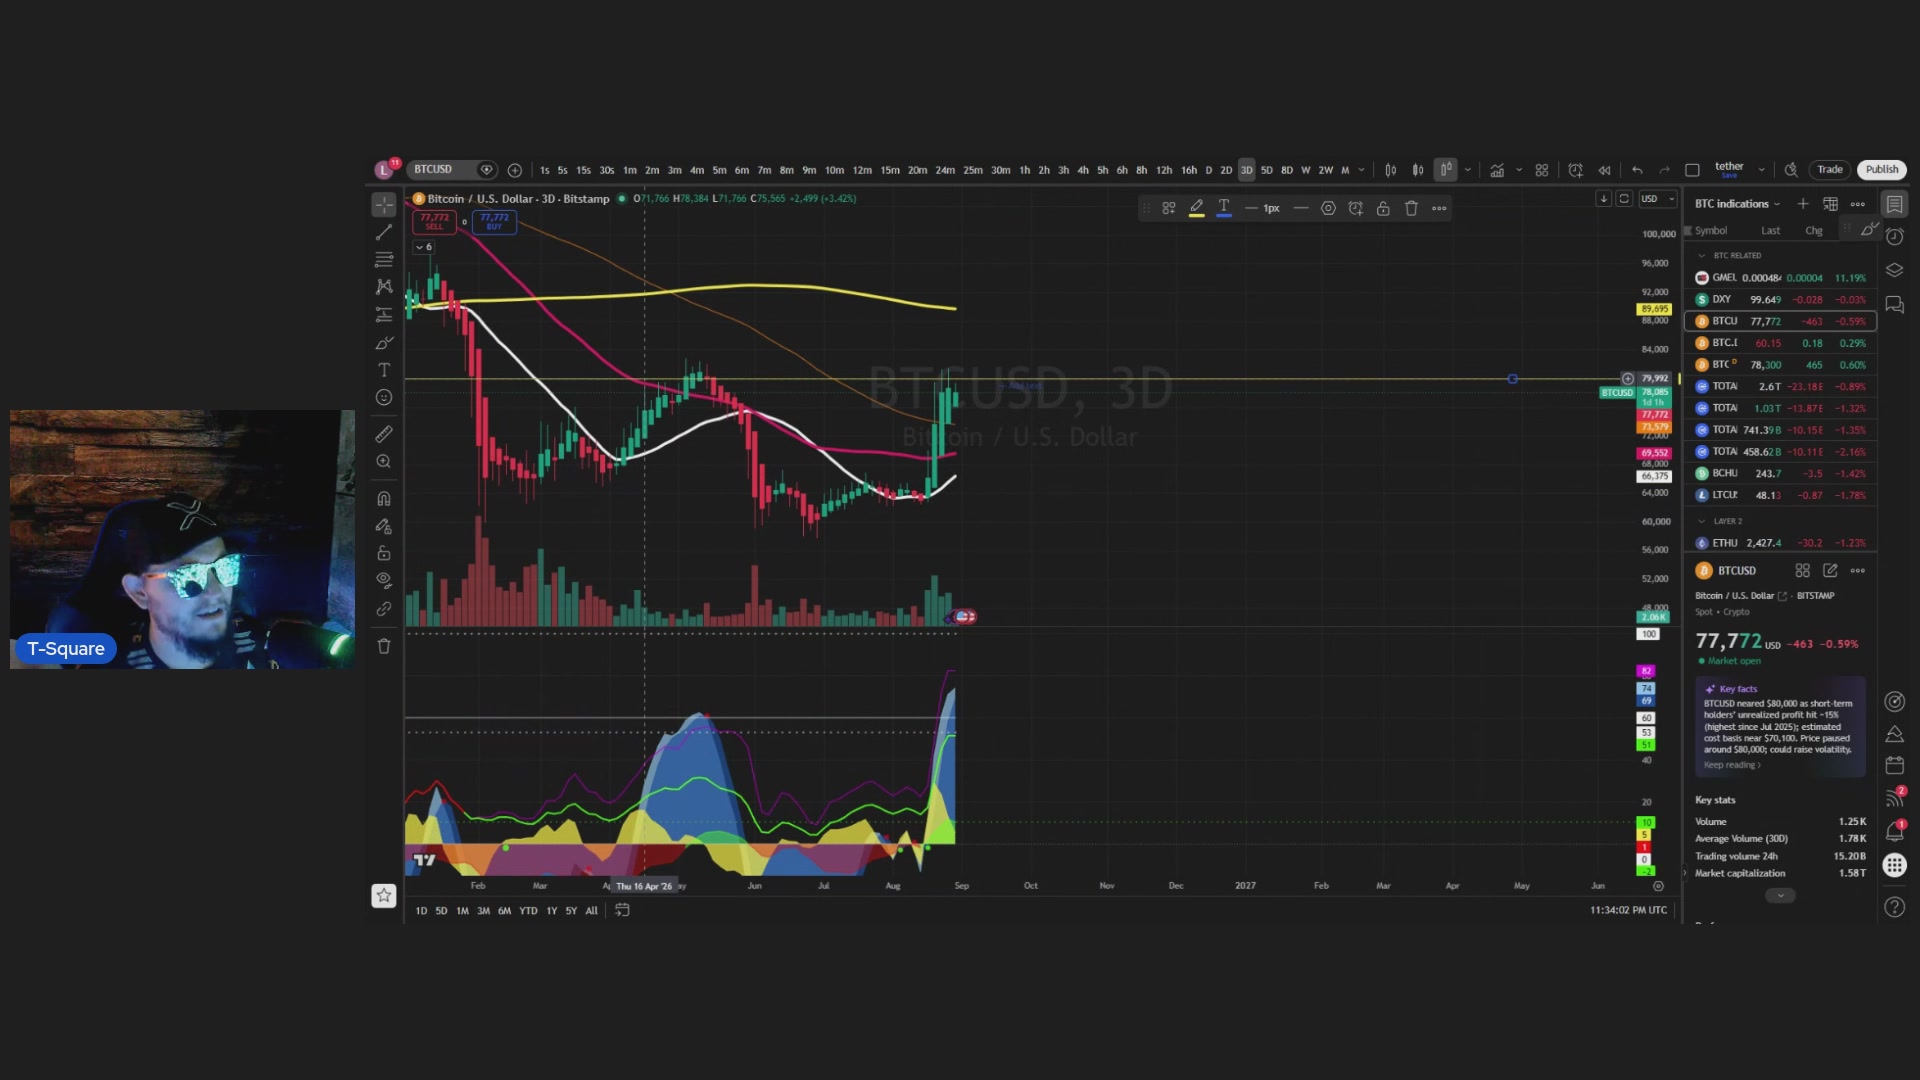1920x1080 pixels.
Task: Open the tether layout name dropdown
Action: tap(1761, 170)
